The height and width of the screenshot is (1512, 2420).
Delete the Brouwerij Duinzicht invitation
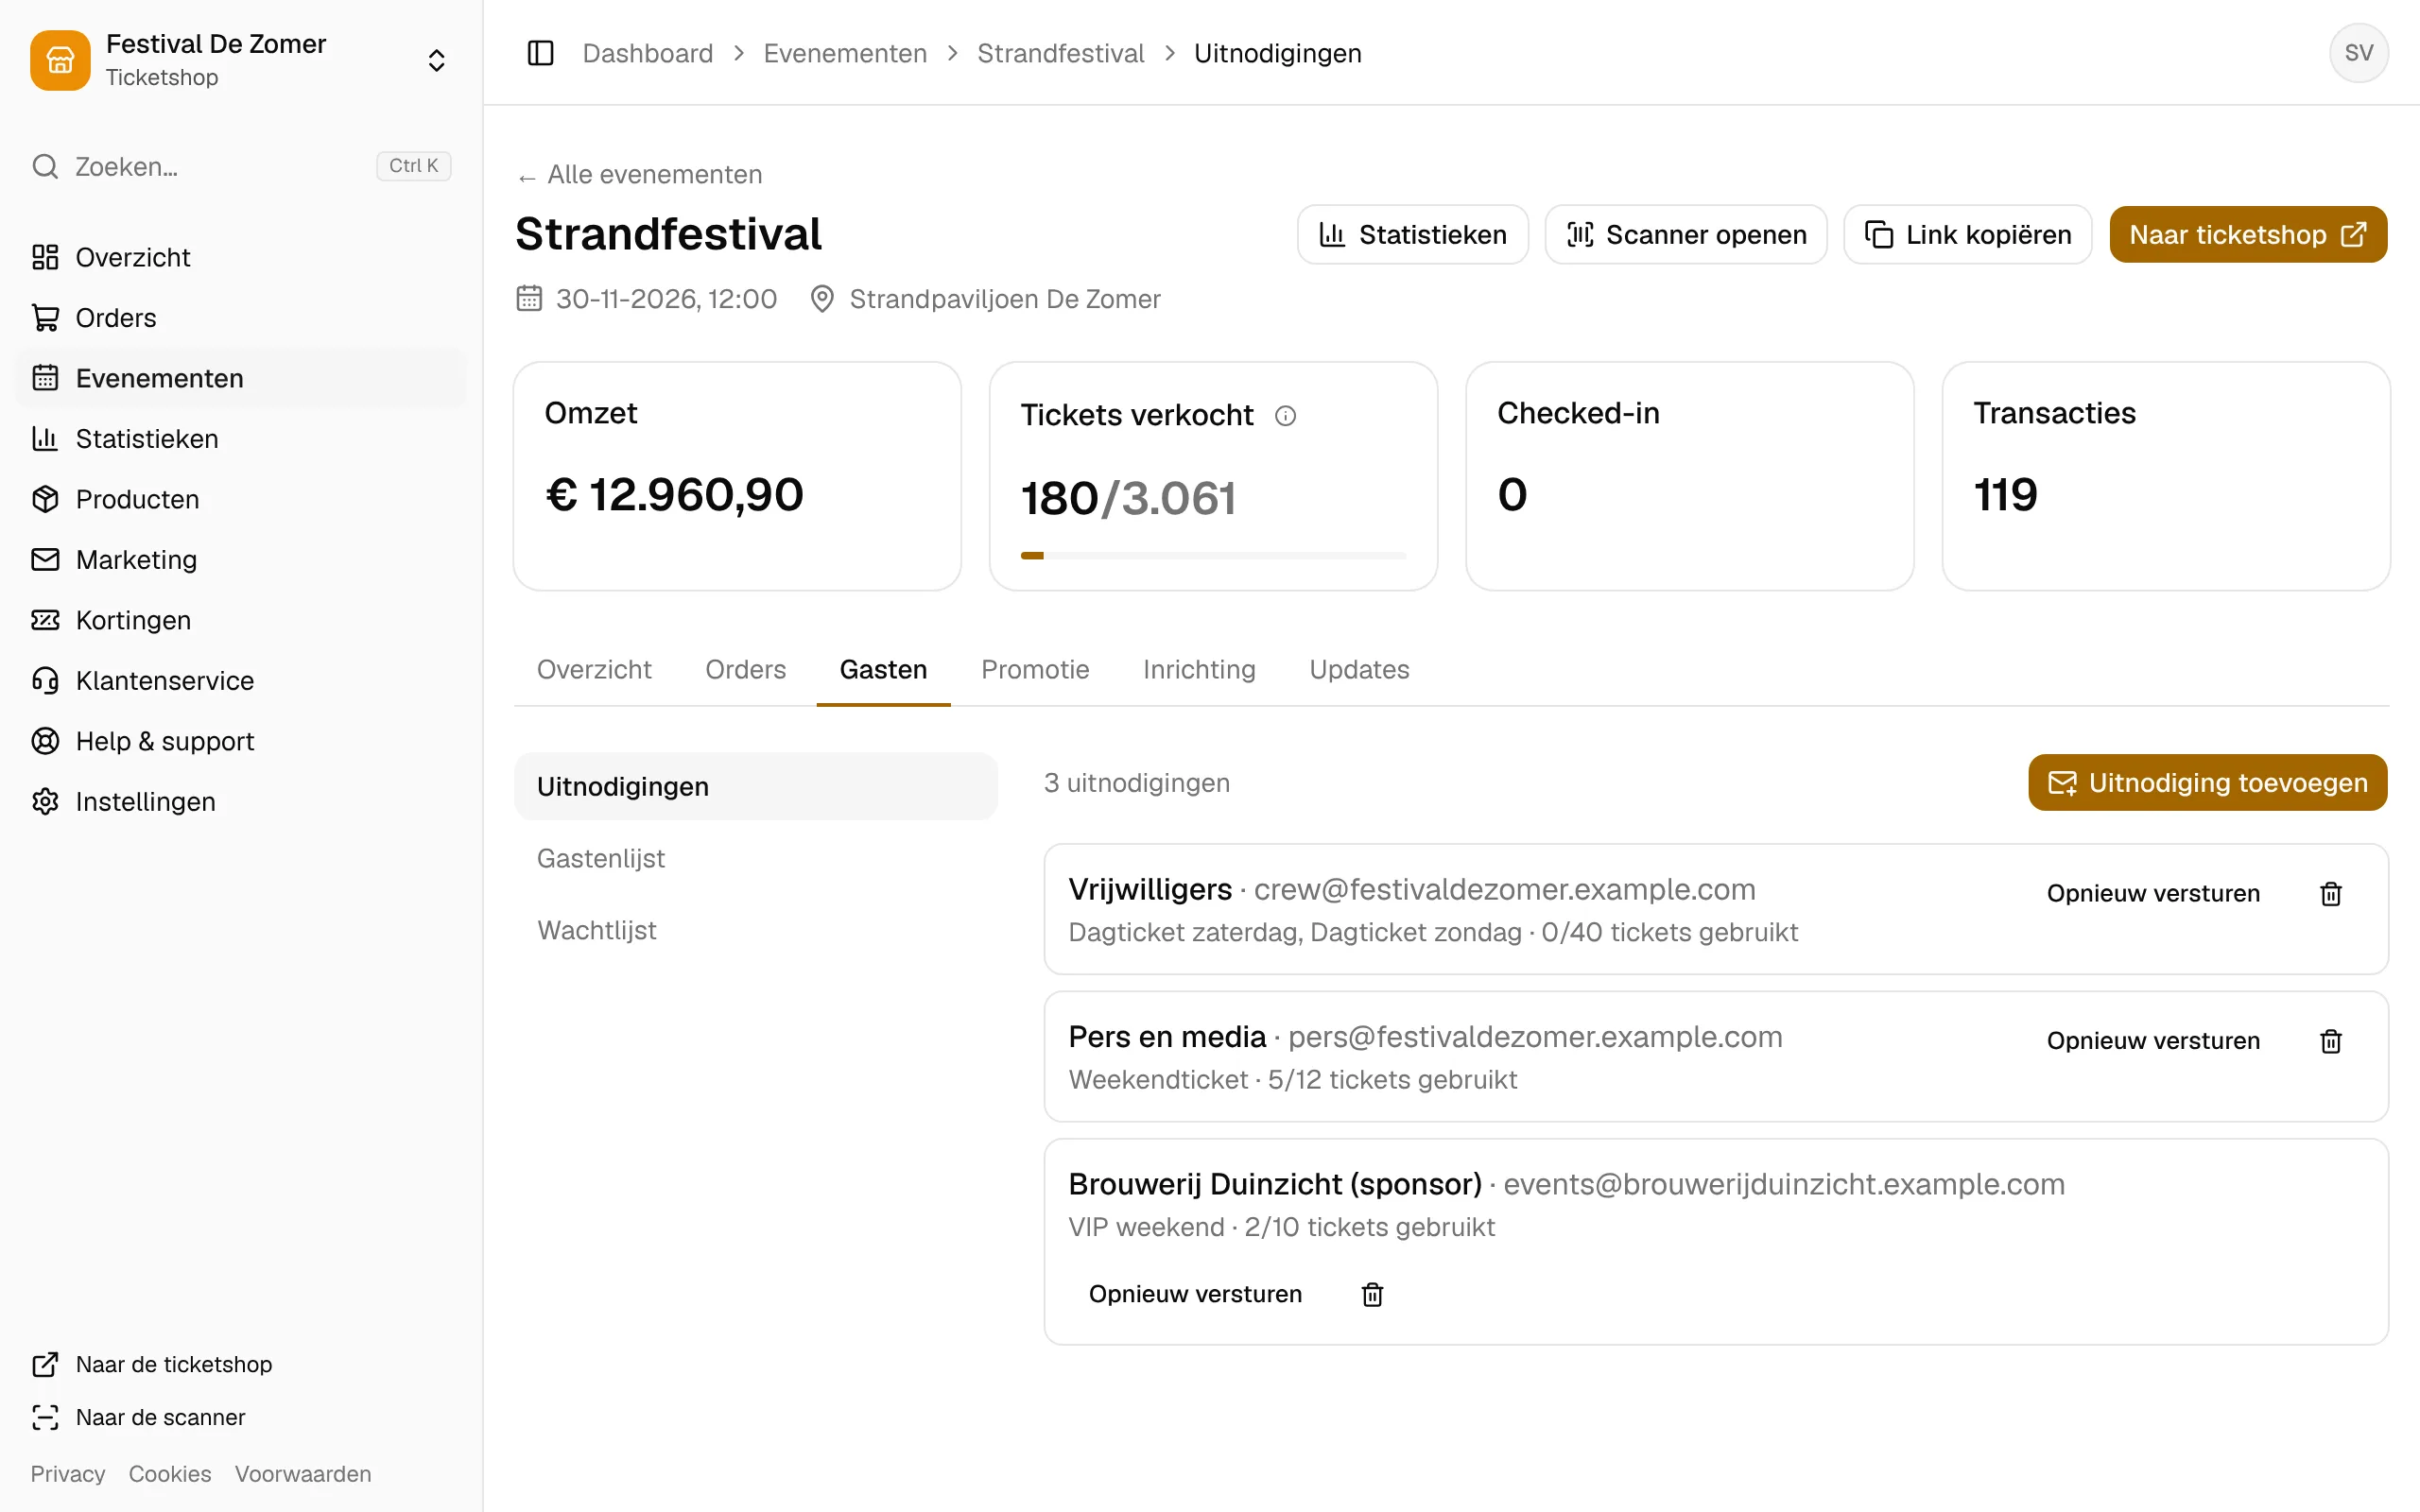point(1372,1294)
